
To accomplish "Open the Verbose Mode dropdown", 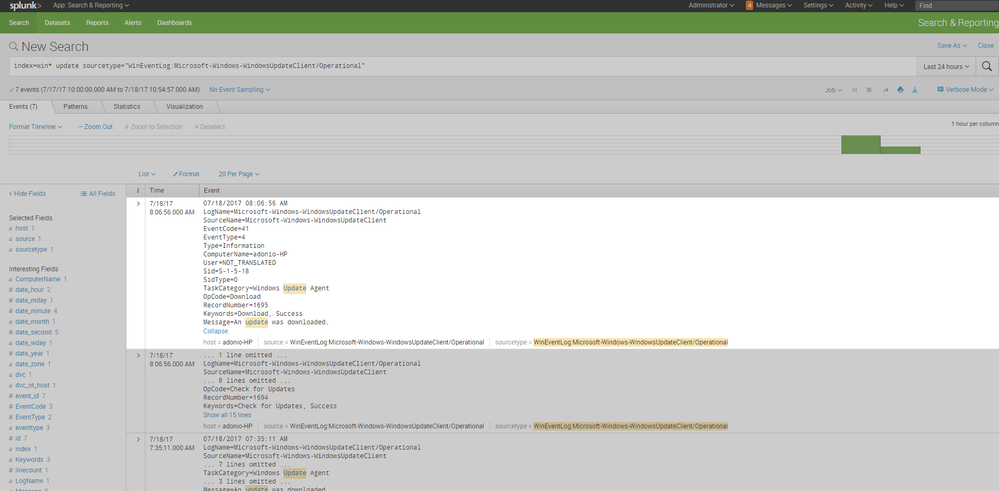I will click(x=966, y=90).
